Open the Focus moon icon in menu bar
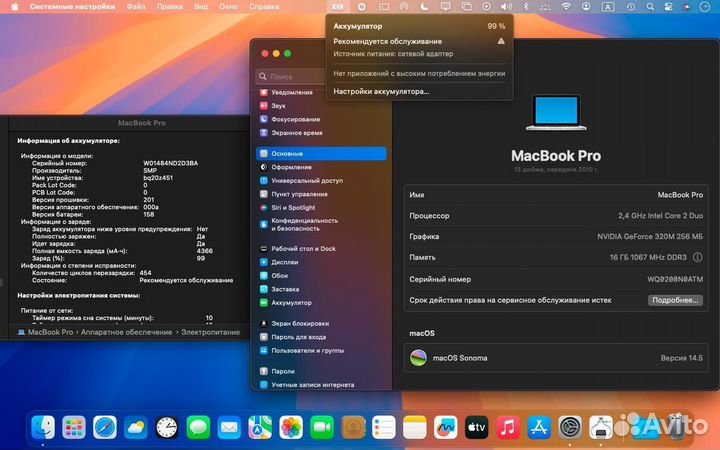The height and width of the screenshot is (450, 720). click(x=425, y=6)
